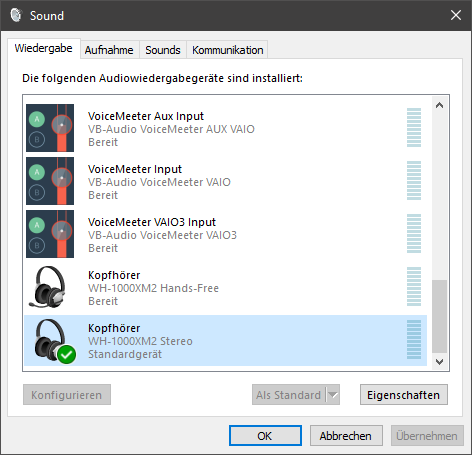The height and width of the screenshot is (455, 472).
Task: Click the text 'WH-1000XM2 Hands-Free'
Action: pyautogui.click(x=153, y=288)
